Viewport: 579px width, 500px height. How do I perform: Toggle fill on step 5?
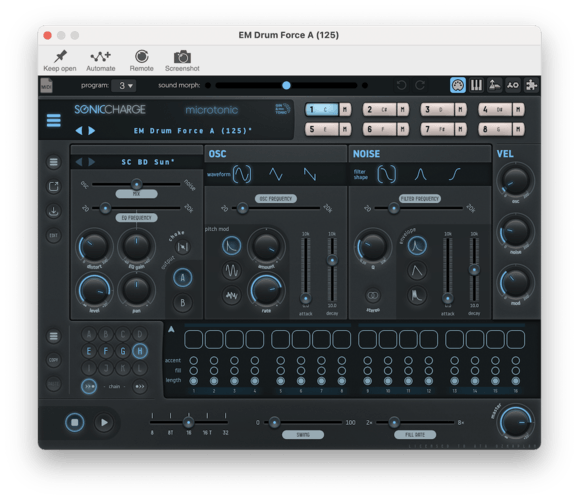pos(281,370)
